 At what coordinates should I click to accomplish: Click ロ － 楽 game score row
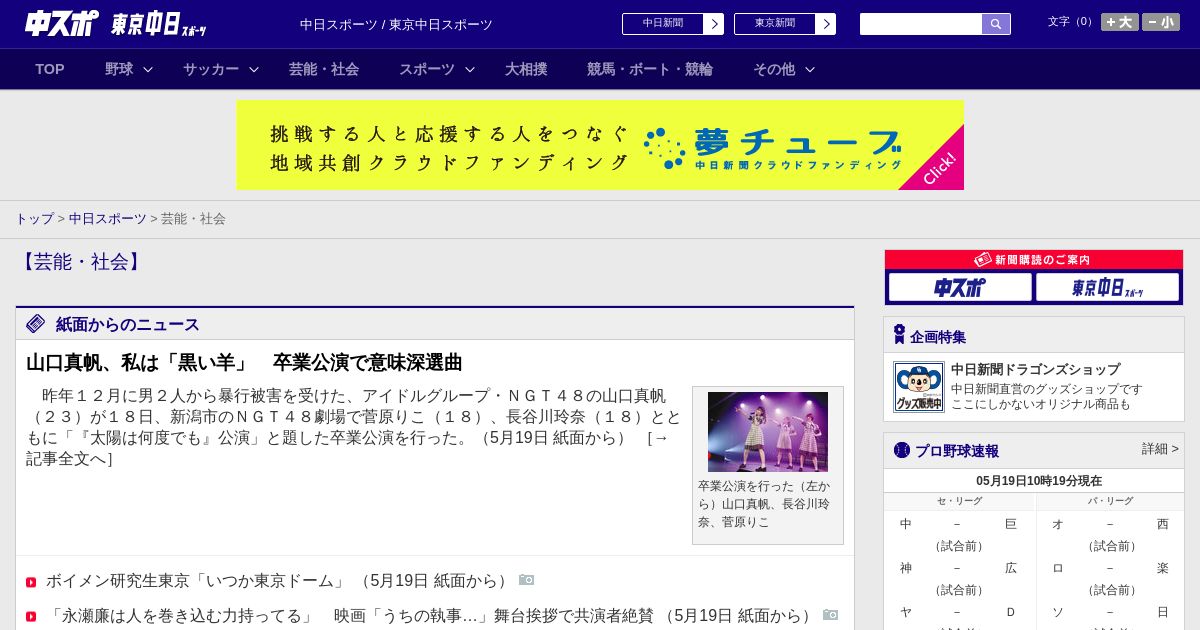click(x=1110, y=568)
